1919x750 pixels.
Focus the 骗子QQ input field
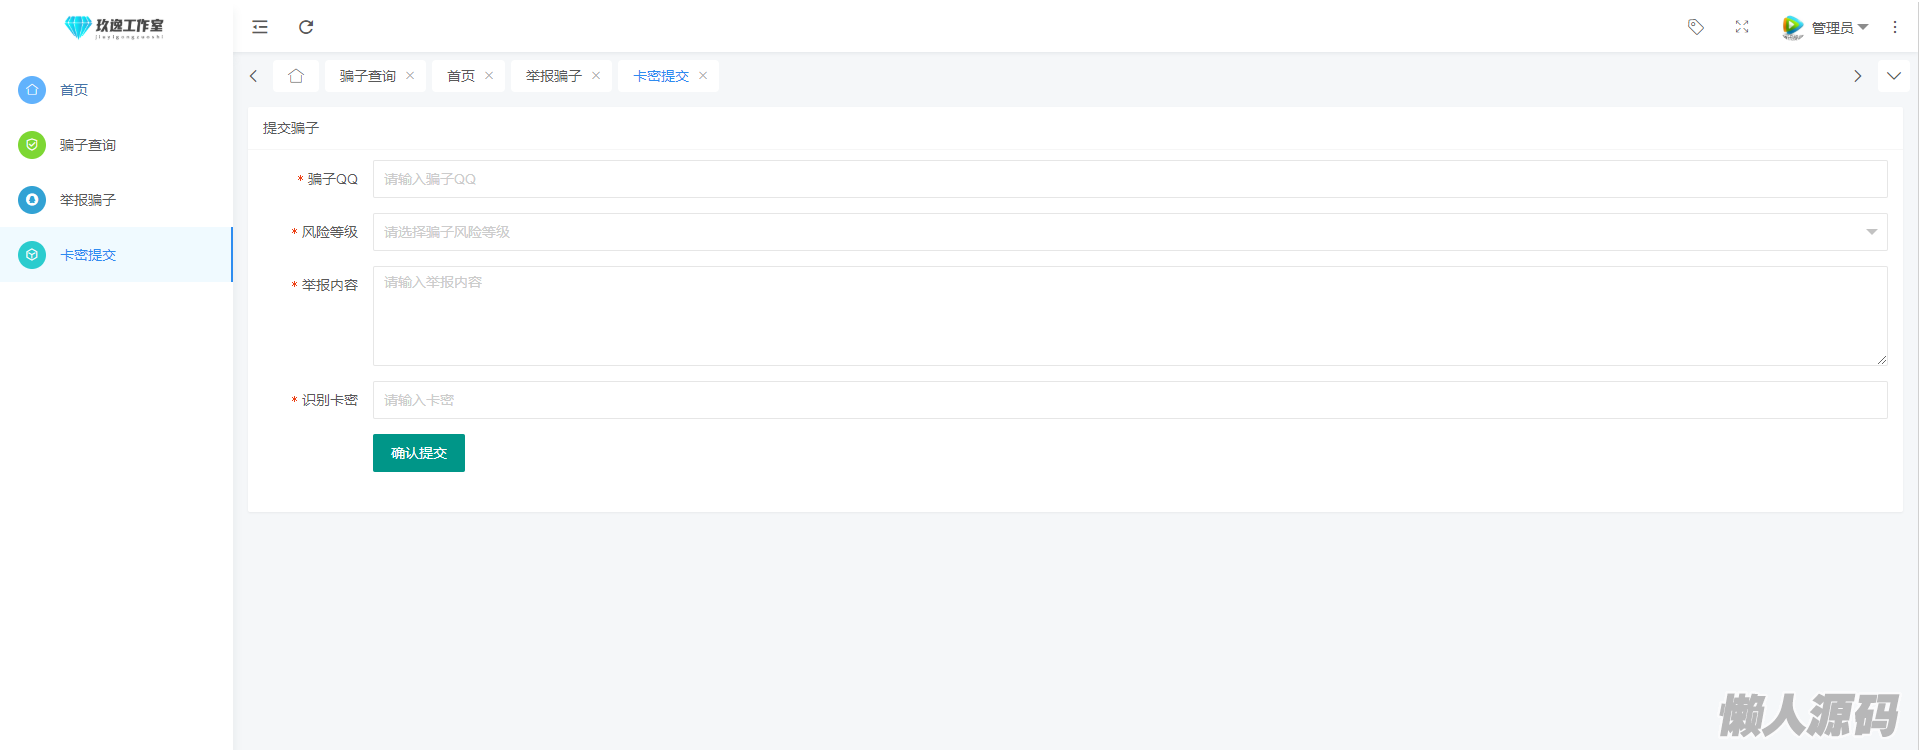coord(1130,179)
